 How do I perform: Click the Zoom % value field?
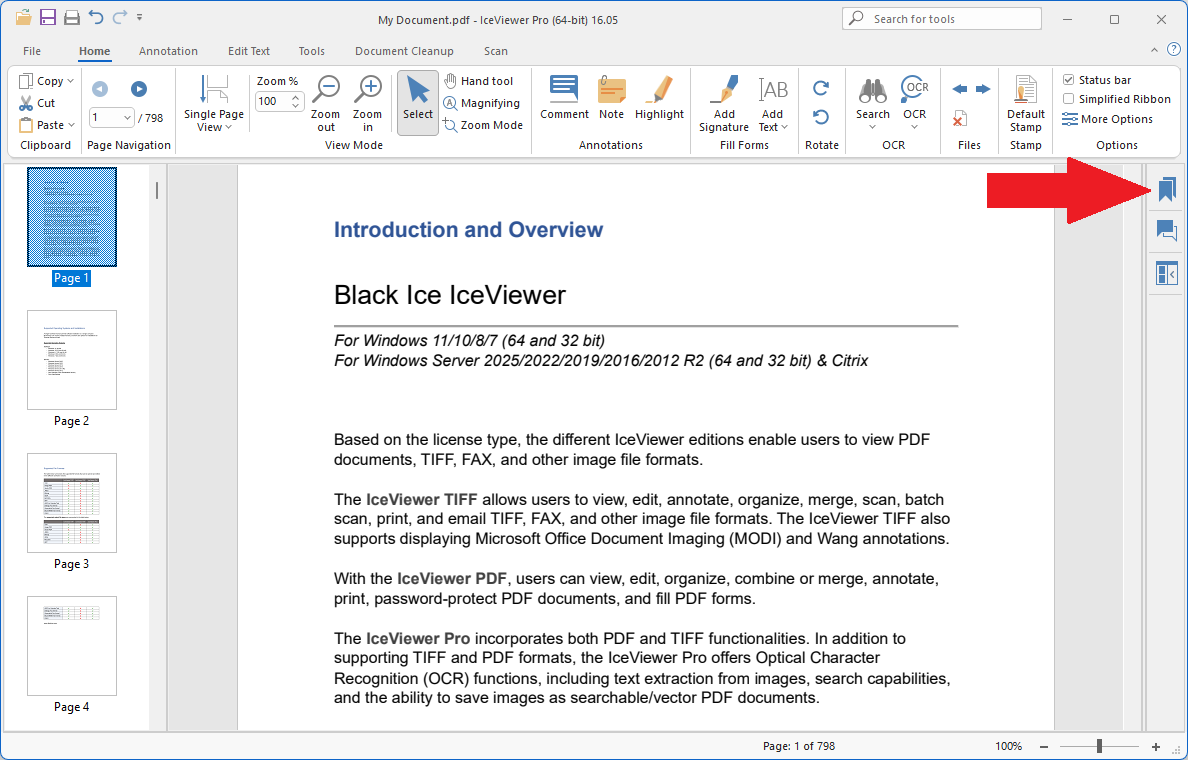tap(273, 101)
